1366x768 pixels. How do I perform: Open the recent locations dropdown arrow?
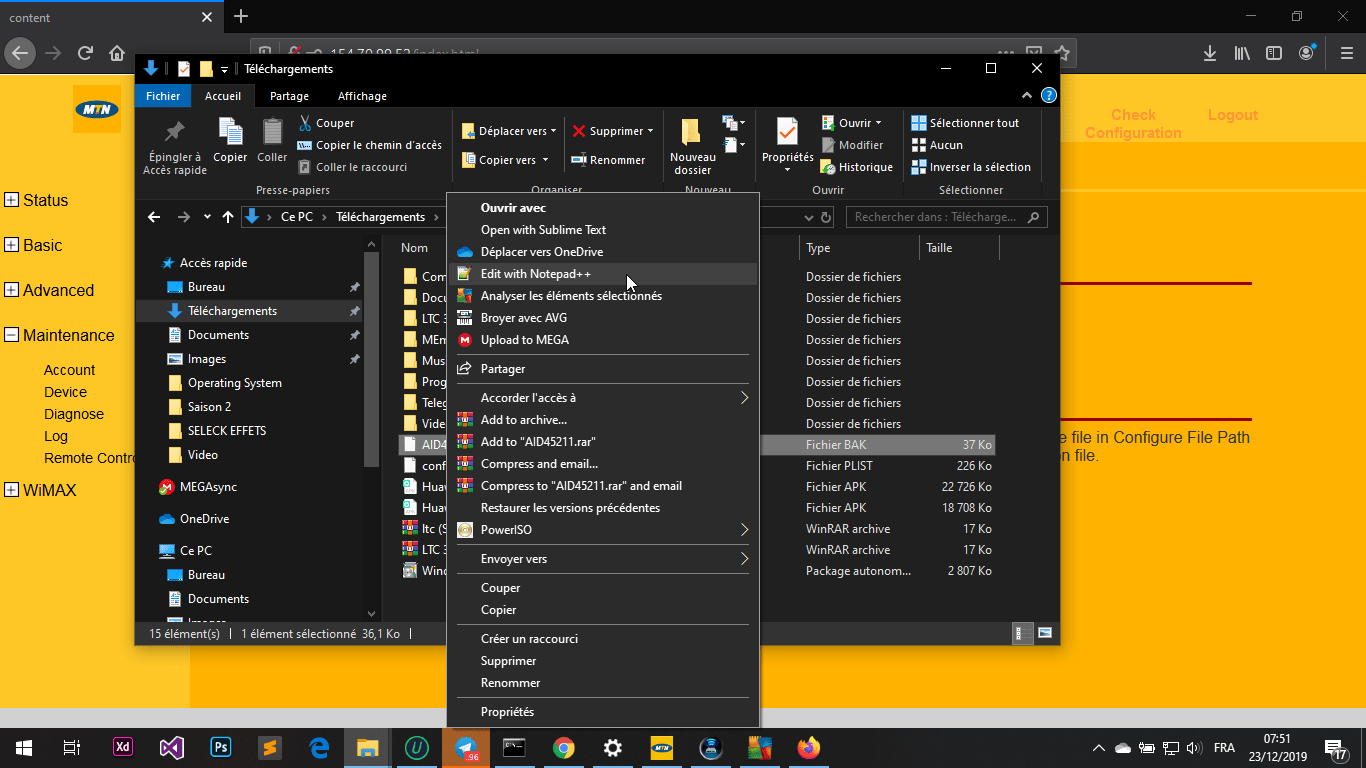pyautogui.click(x=207, y=217)
